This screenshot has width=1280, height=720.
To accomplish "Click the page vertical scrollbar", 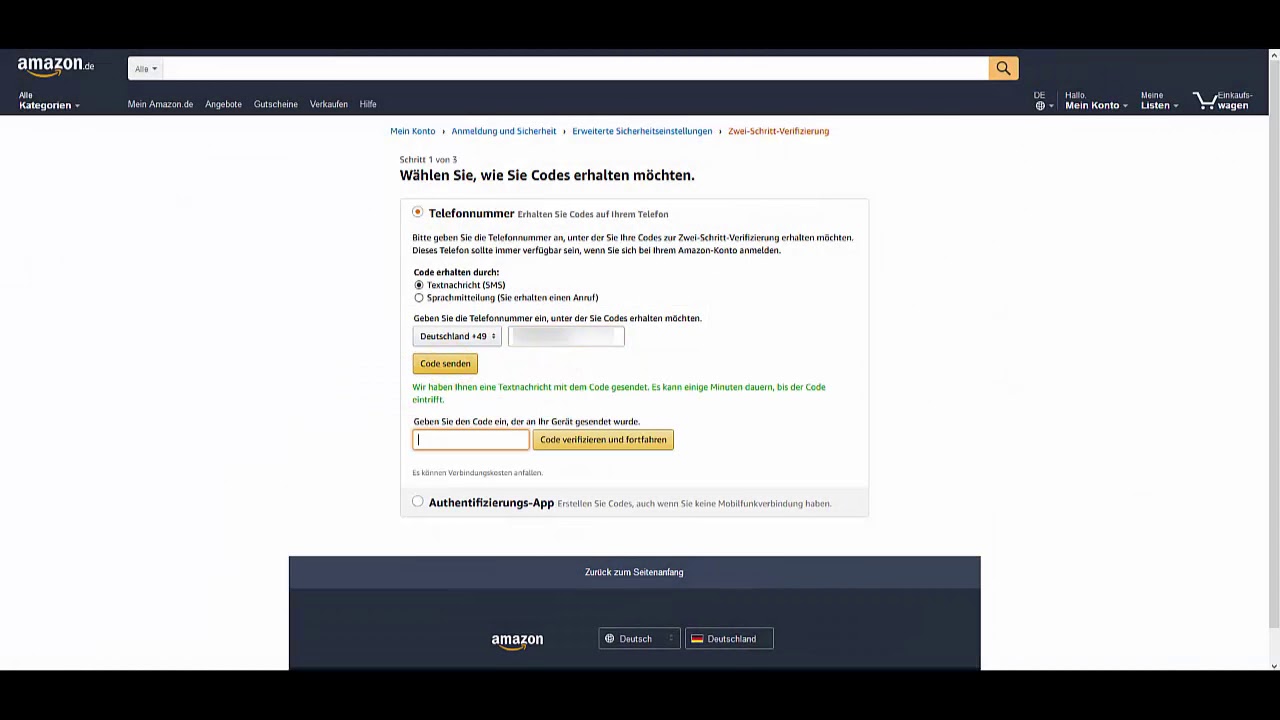I will point(1274,343).
